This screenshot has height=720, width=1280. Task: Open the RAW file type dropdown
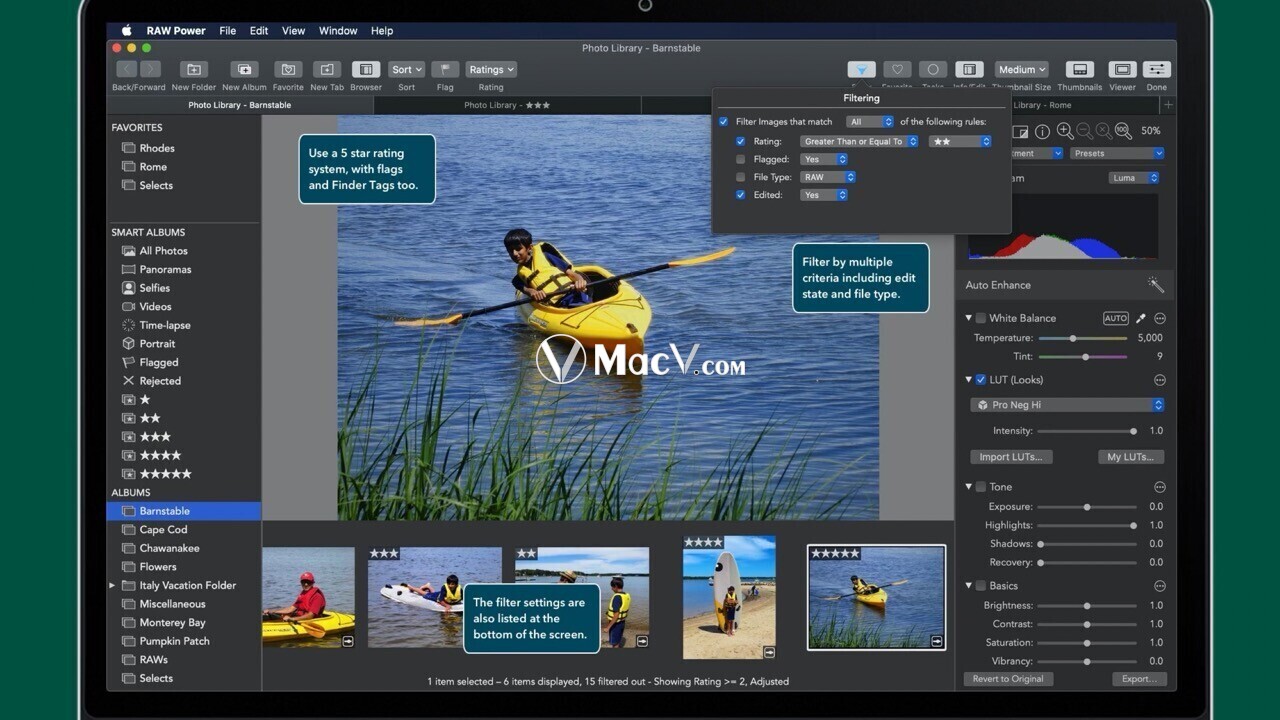828,177
